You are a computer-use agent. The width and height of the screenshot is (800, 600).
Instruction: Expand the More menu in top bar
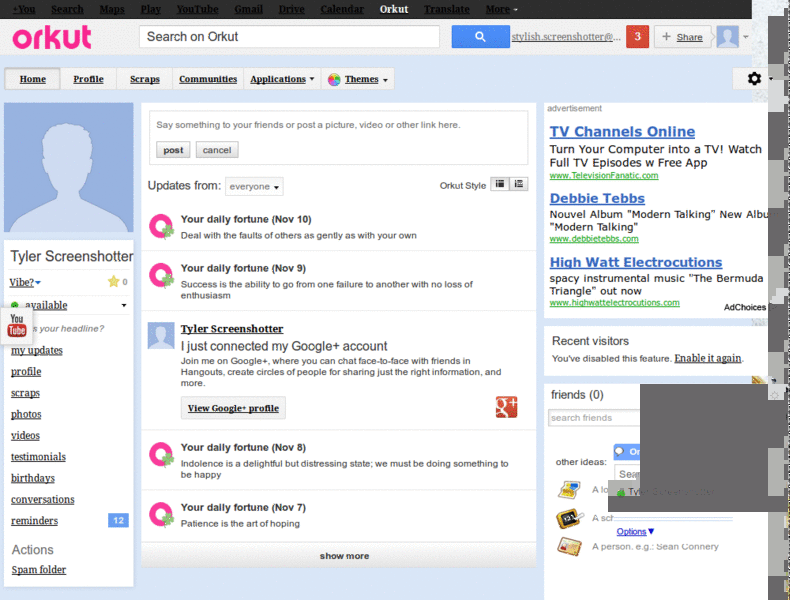(x=501, y=9)
